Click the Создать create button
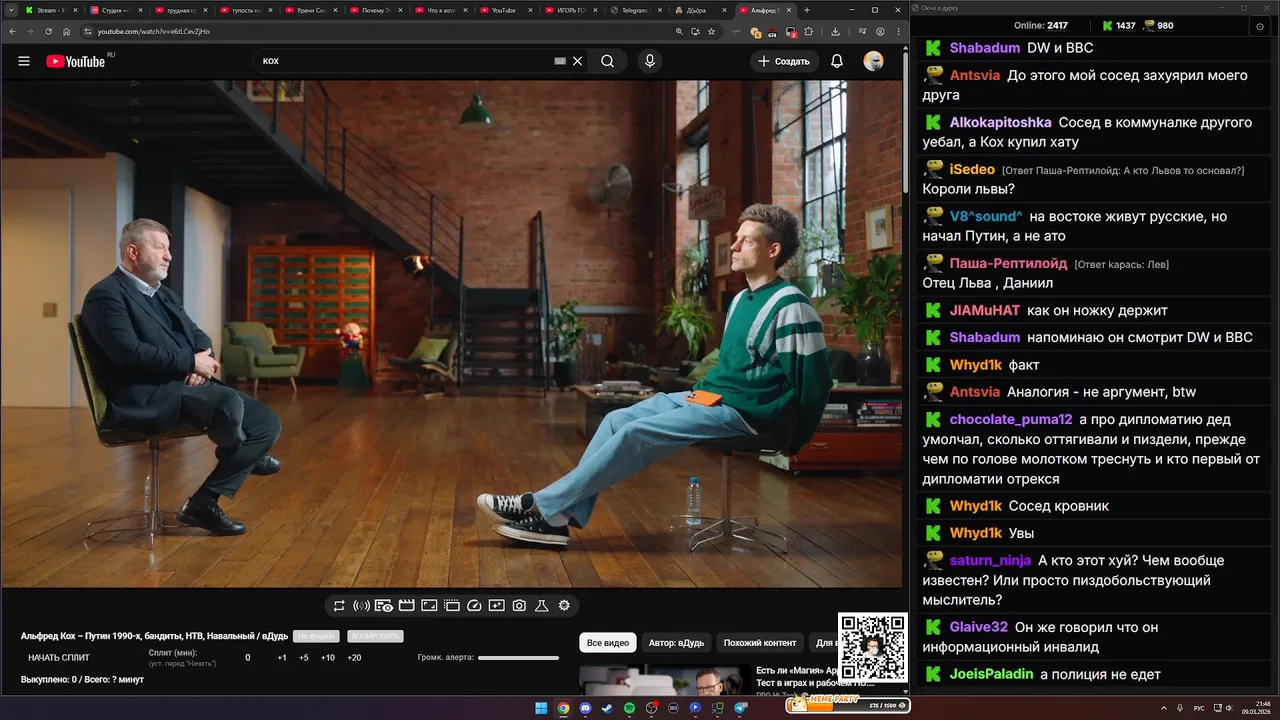 (785, 61)
